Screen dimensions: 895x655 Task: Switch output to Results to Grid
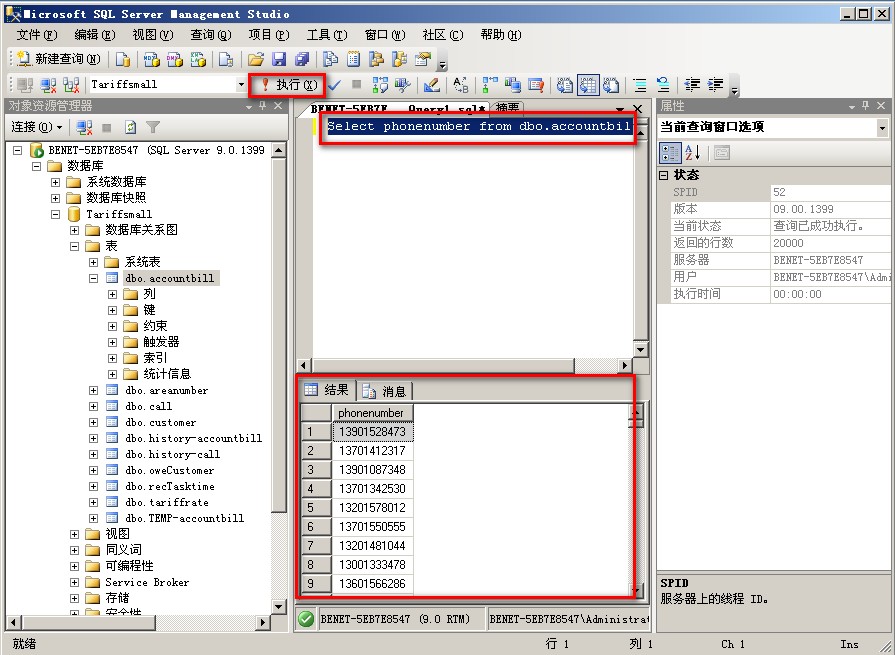pos(587,85)
